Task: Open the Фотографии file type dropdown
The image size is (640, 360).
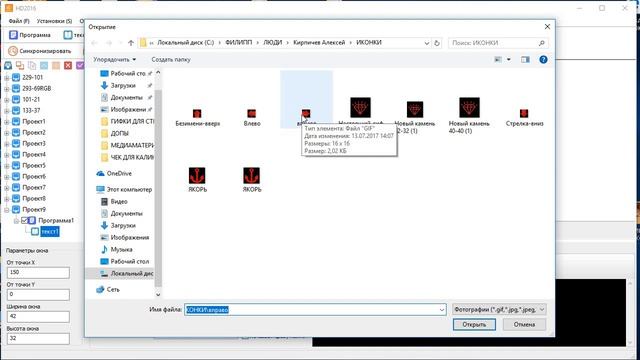Action: (x=499, y=310)
